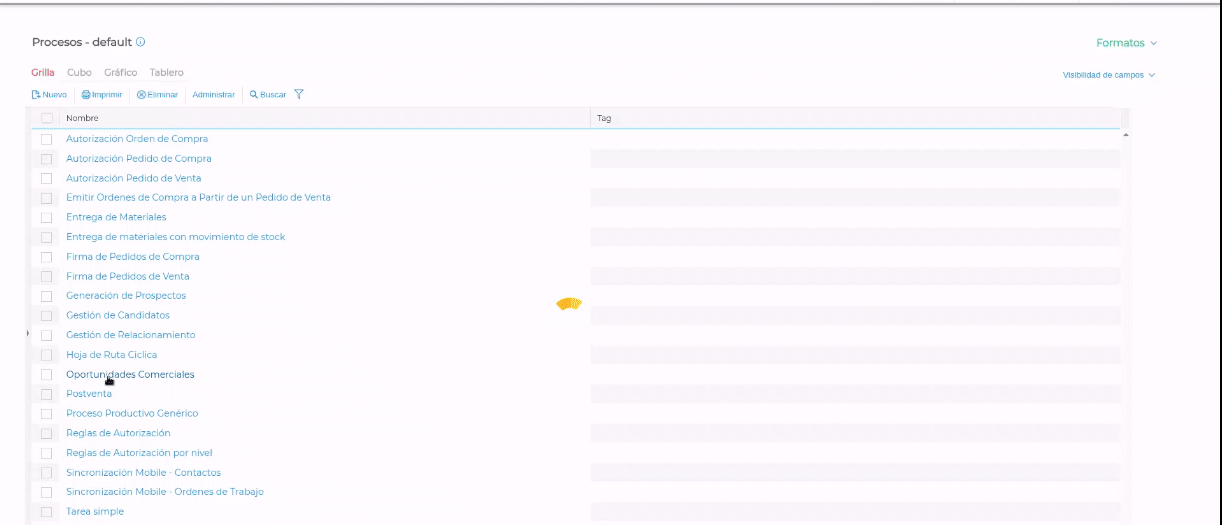The width and height of the screenshot is (1222, 525).
Task: Open the filter funnel icon
Action: 299,95
